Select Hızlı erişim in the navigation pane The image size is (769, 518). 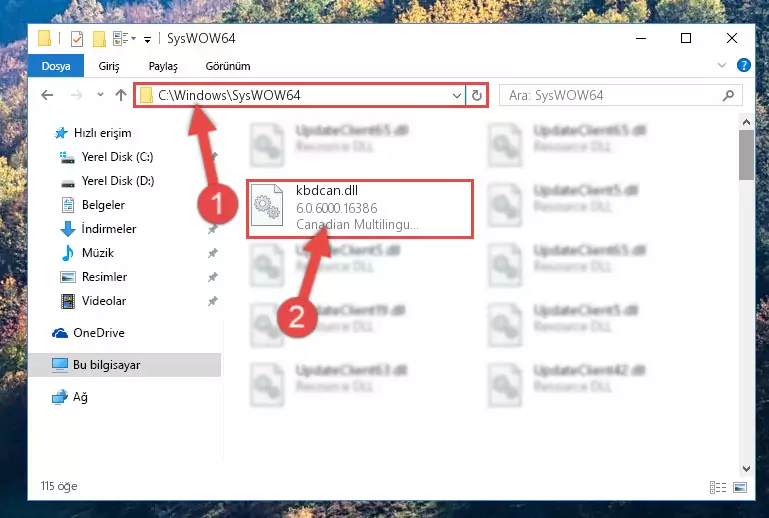pos(92,133)
